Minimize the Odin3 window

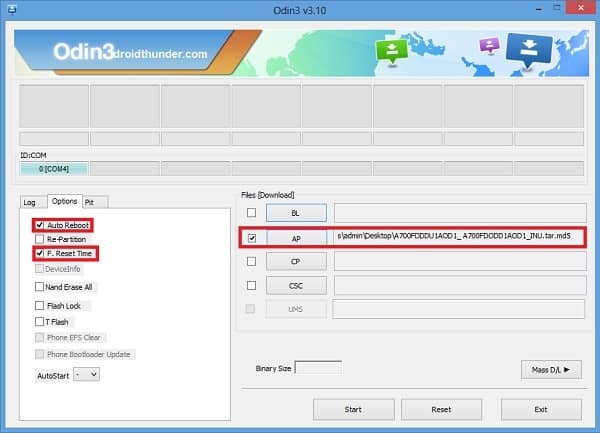point(539,9)
